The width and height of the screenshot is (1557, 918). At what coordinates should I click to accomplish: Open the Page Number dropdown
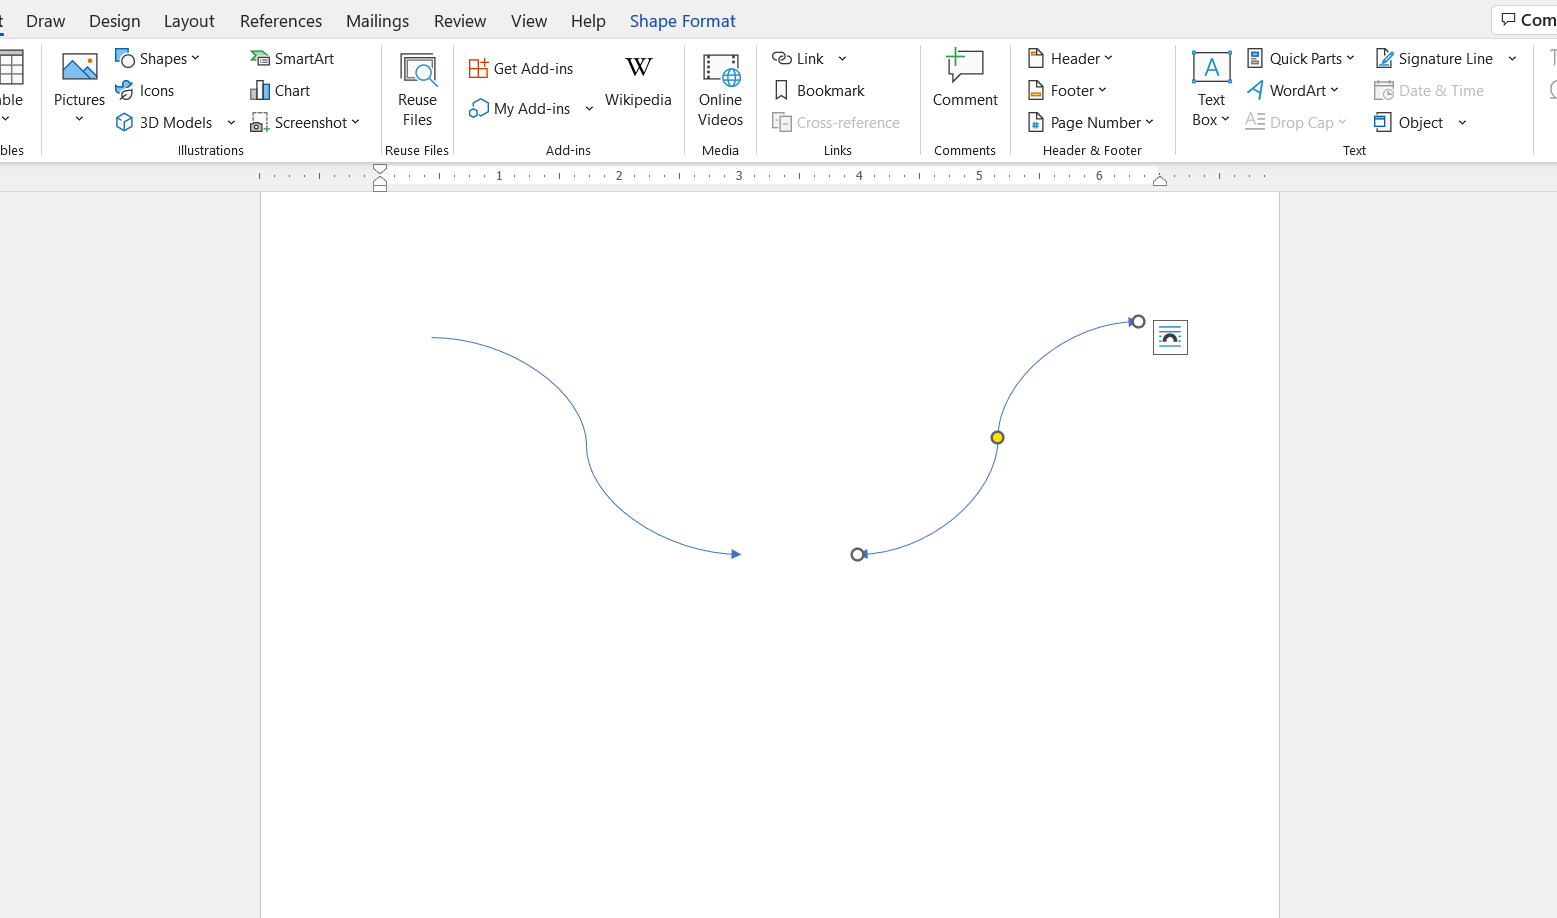pyautogui.click(x=1090, y=122)
